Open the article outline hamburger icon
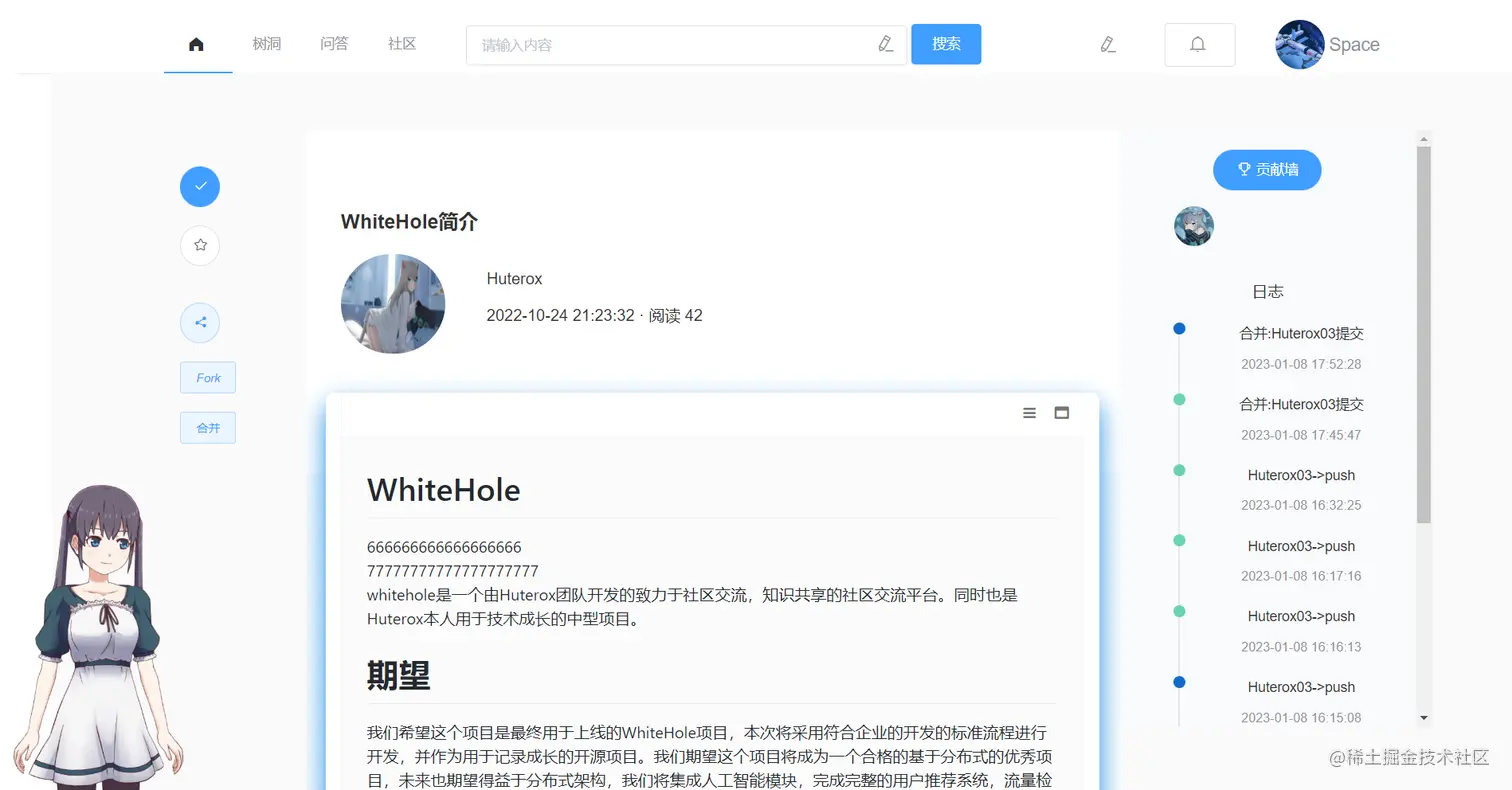This screenshot has height=790, width=1512. point(1029,412)
